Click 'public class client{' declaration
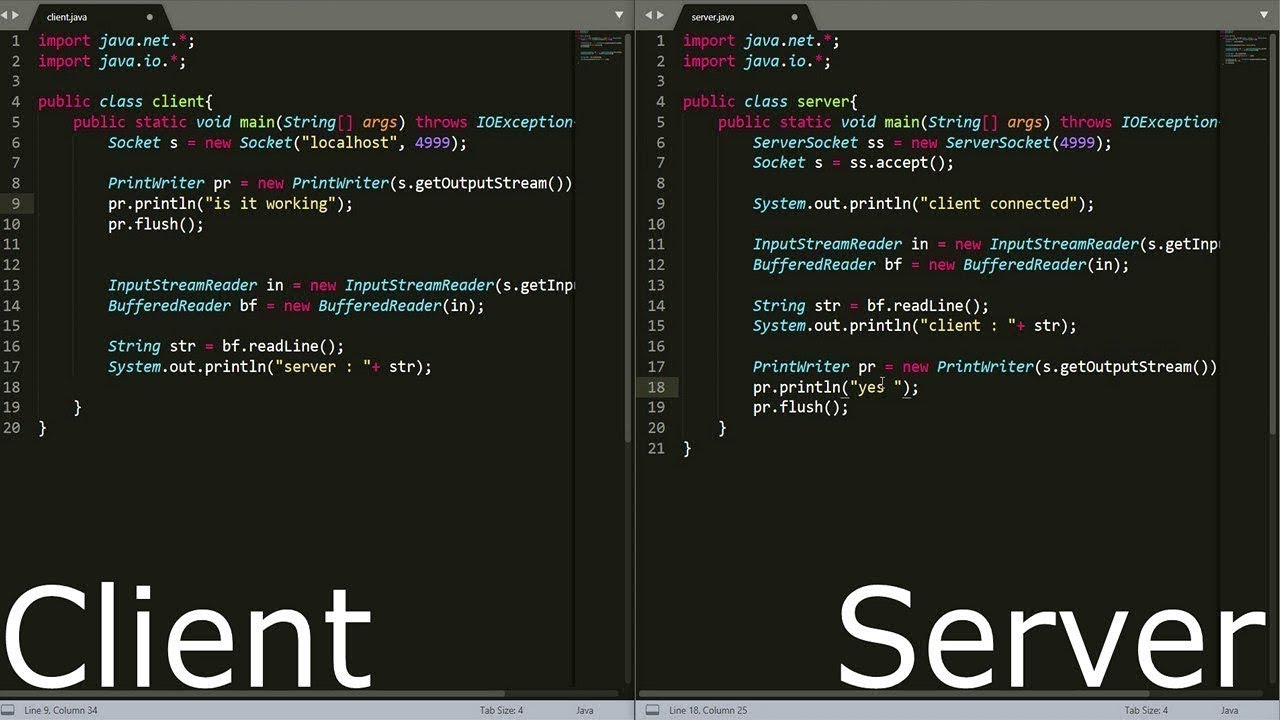1280x720 pixels. coord(125,102)
